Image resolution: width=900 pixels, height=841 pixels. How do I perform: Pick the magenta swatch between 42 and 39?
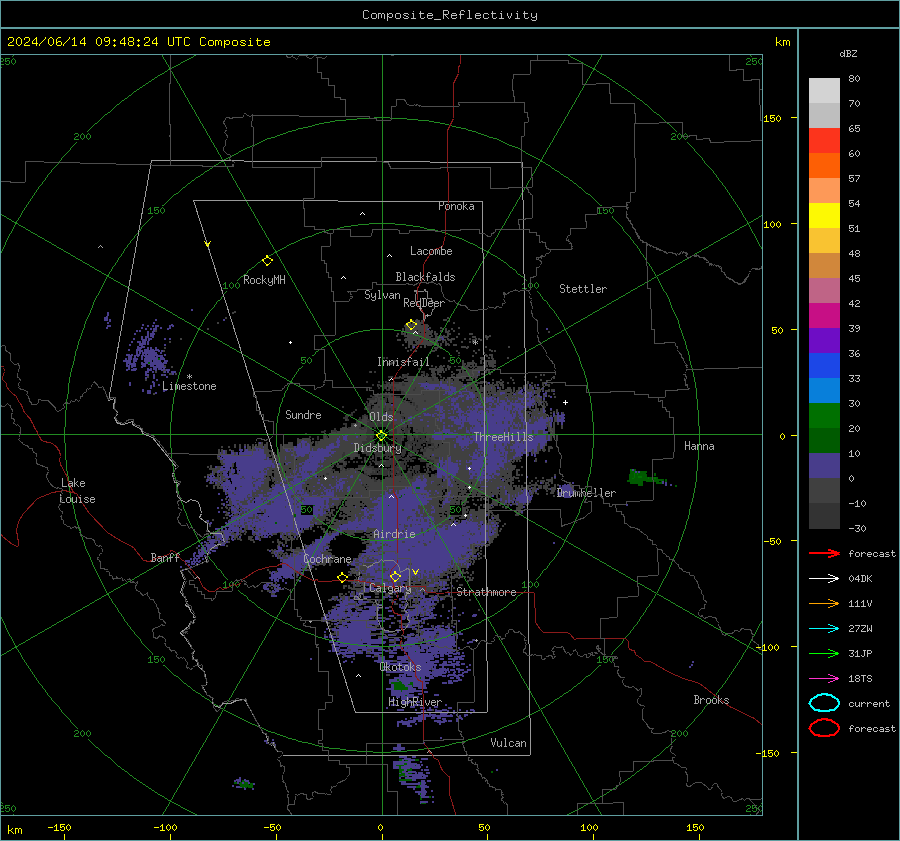pyautogui.click(x=824, y=316)
